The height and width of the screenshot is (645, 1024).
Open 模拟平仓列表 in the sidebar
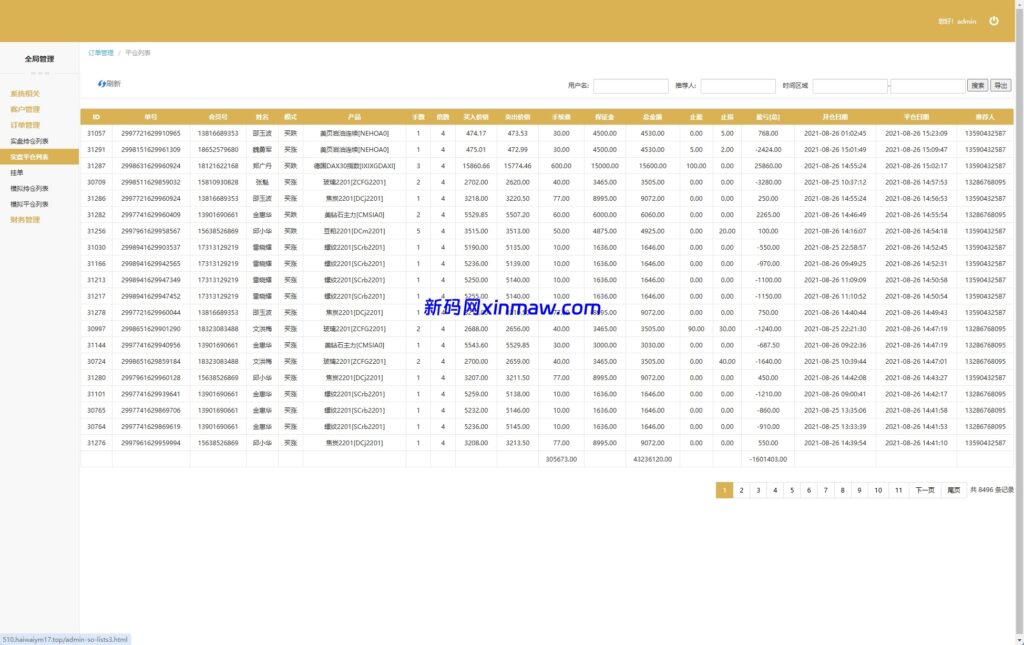click(x=29, y=203)
